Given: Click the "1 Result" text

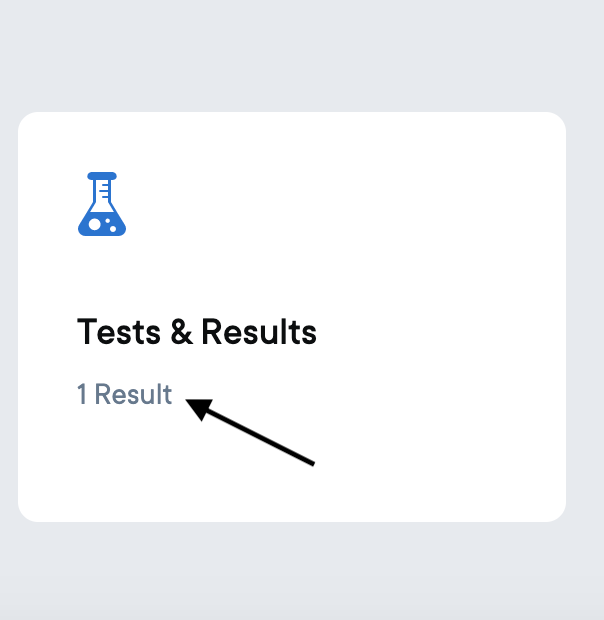Looking at the screenshot, I should click(x=125, y=394).
